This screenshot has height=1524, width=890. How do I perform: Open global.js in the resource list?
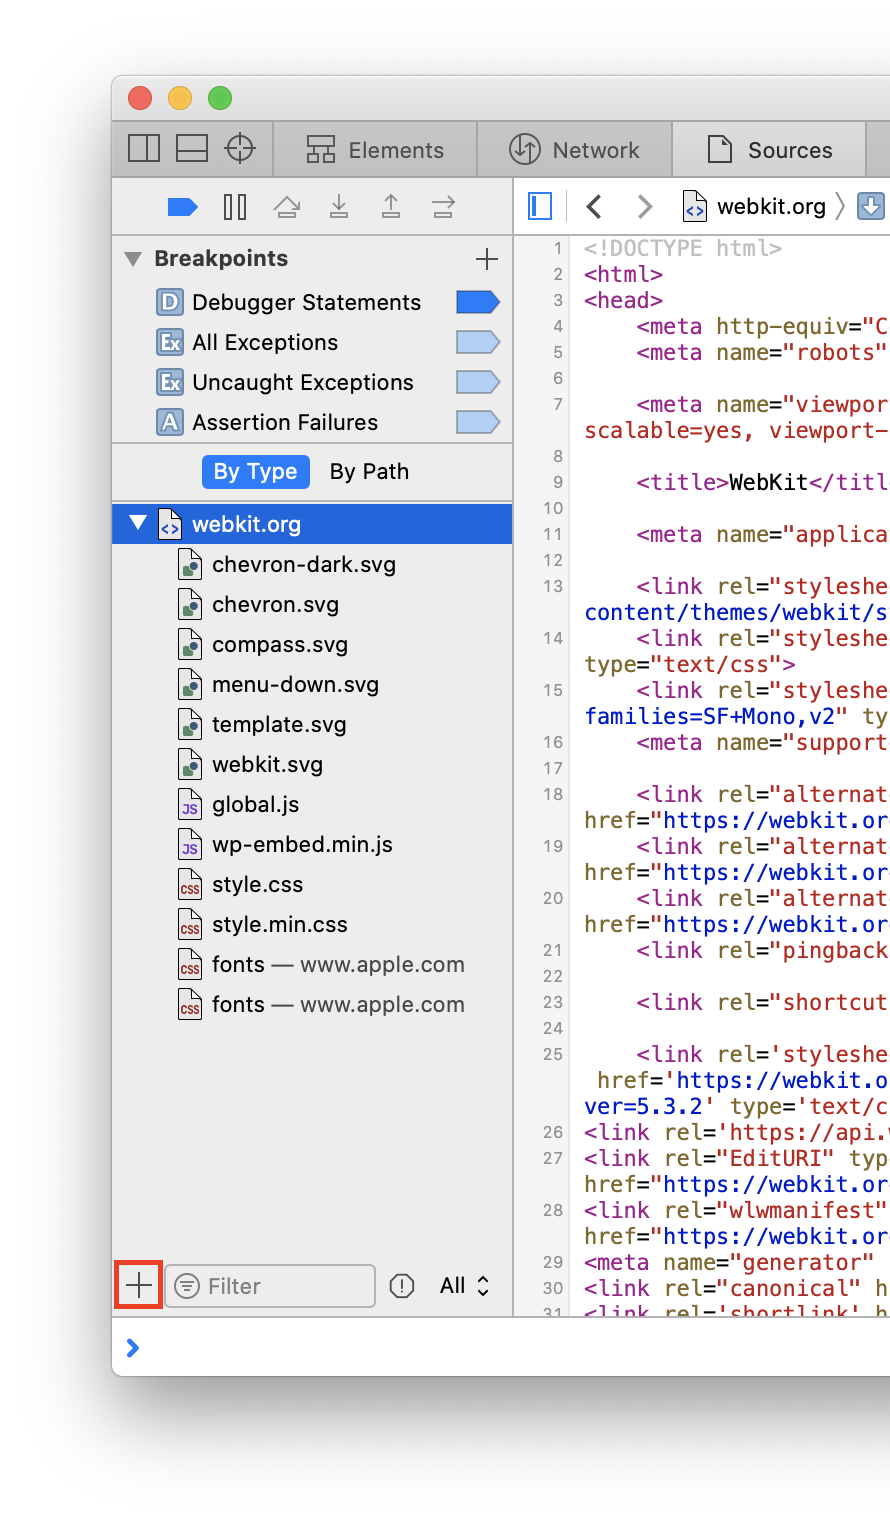click(255, 804)
